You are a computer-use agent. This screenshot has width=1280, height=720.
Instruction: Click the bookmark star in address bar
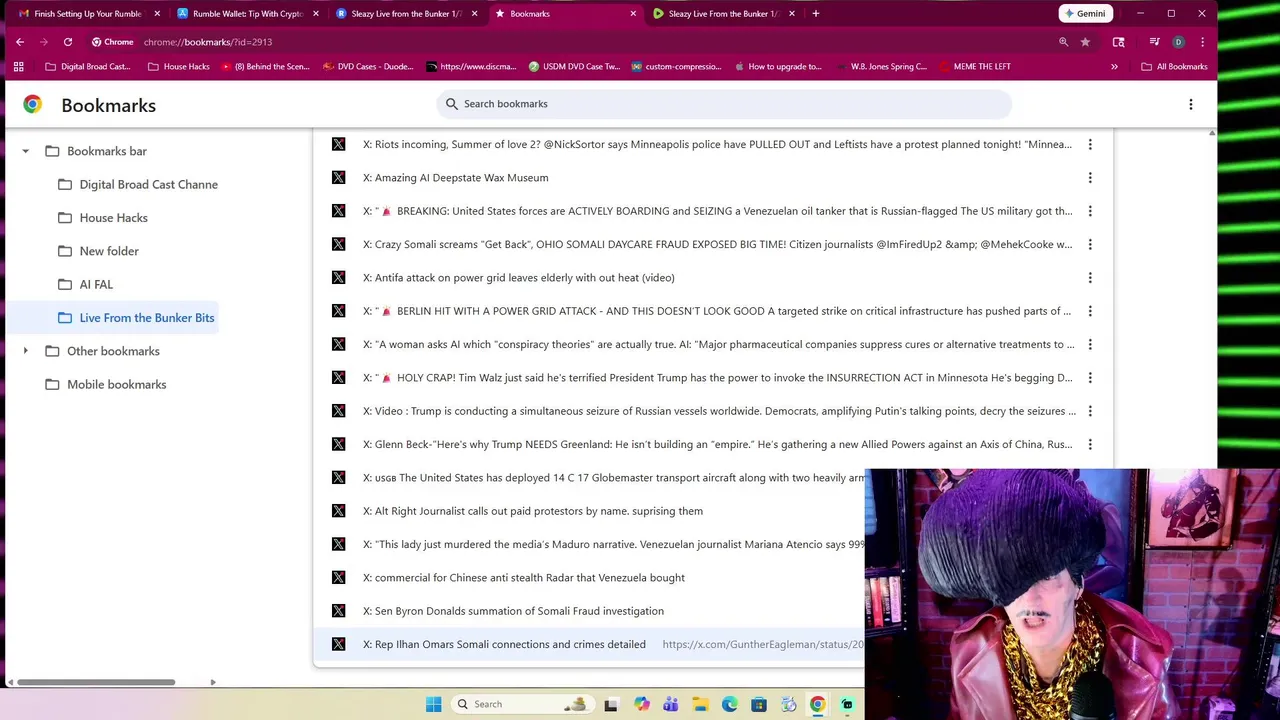tap(1085, 42)
